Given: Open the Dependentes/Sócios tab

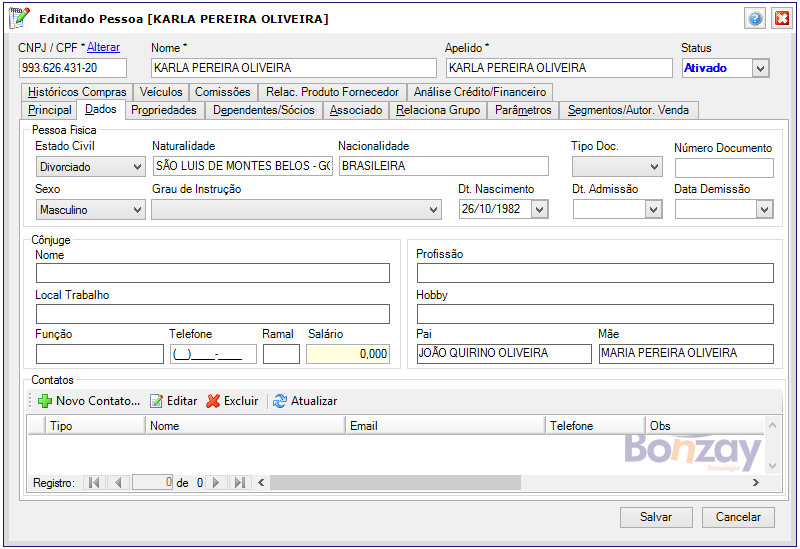Looking at the screenshot, I should (264, 110).
